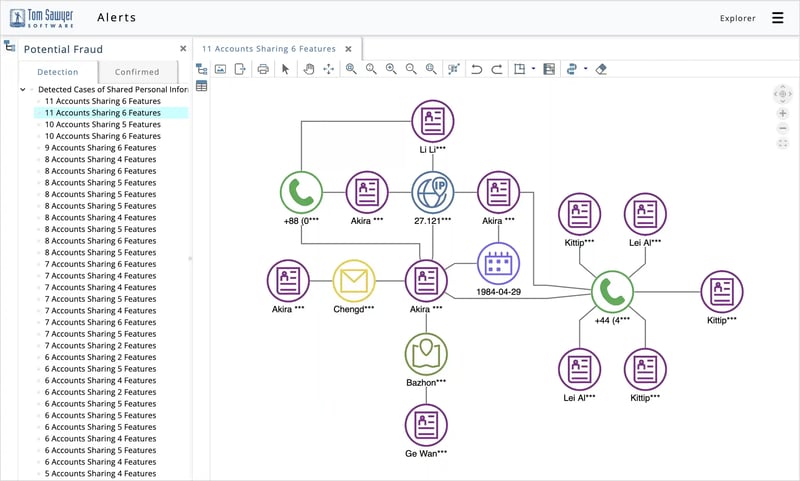Select highlighted 11 Accounts Sharing 6 Features row

pyautogui.click(x=111, y=113)
